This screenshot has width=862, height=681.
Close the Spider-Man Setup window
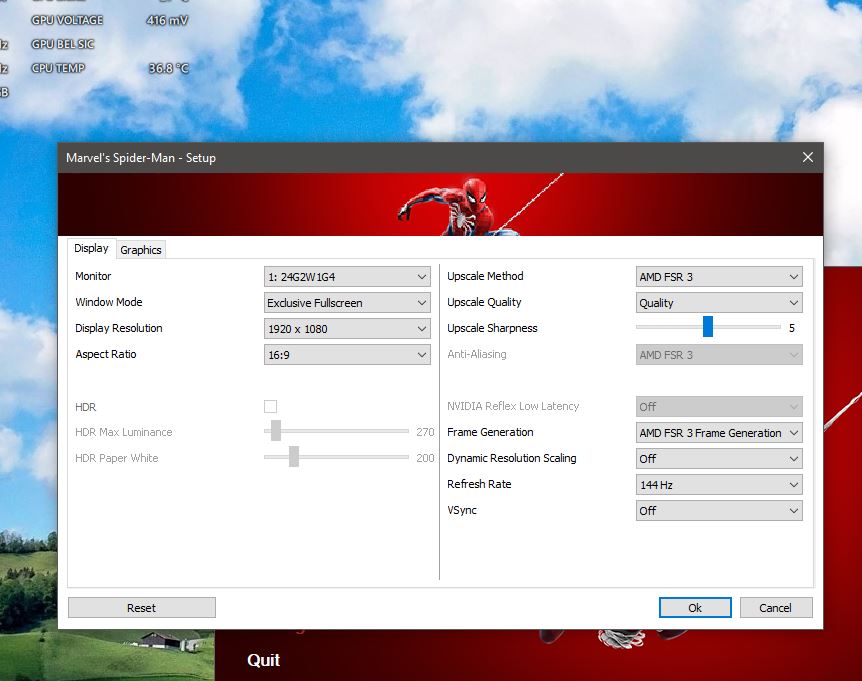click(x=808, y=157)
